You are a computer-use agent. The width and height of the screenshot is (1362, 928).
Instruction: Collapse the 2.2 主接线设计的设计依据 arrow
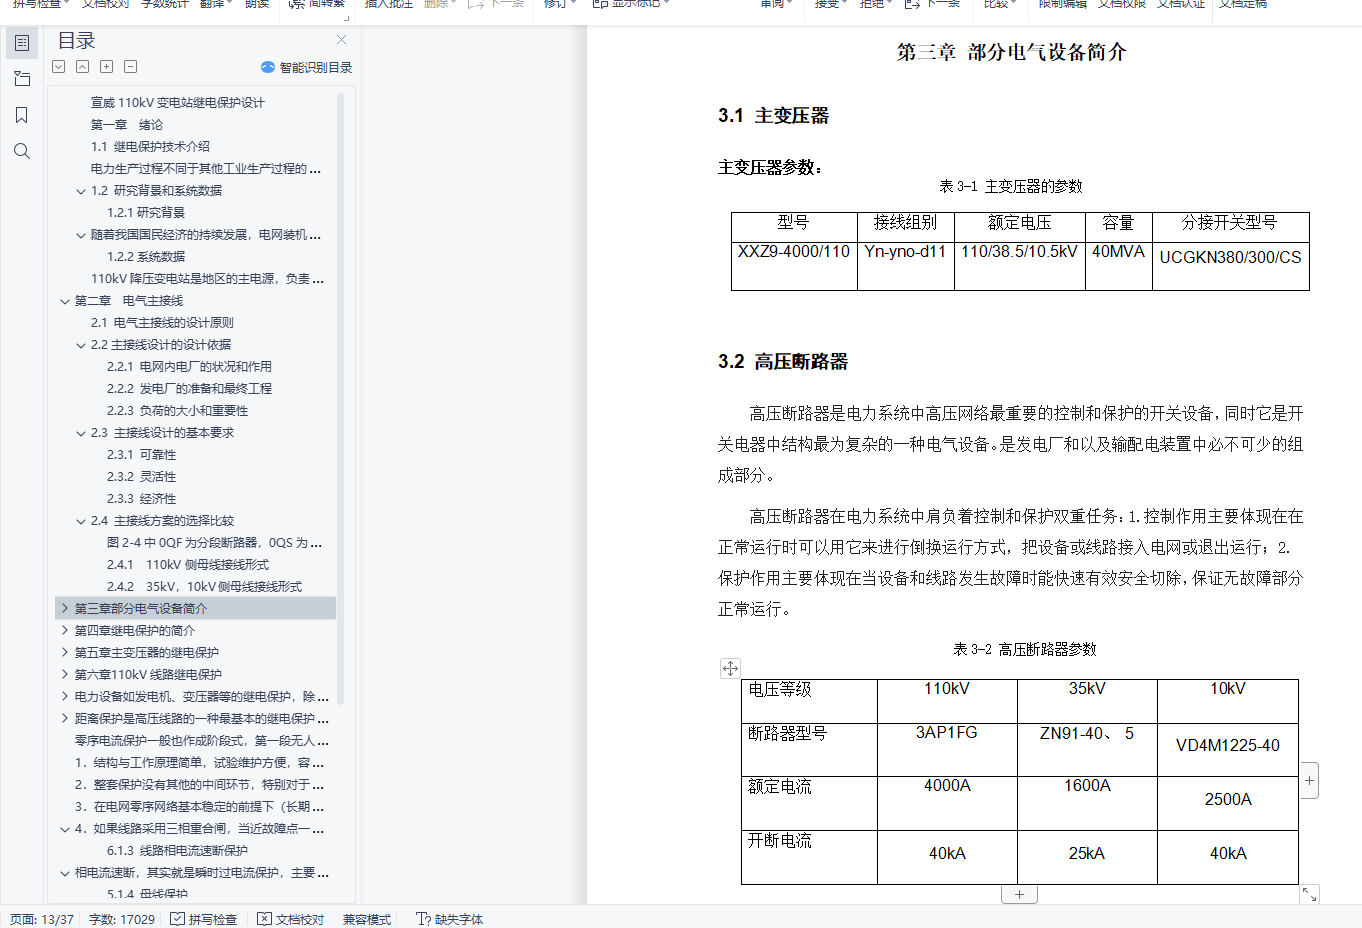tap(81, 345)
